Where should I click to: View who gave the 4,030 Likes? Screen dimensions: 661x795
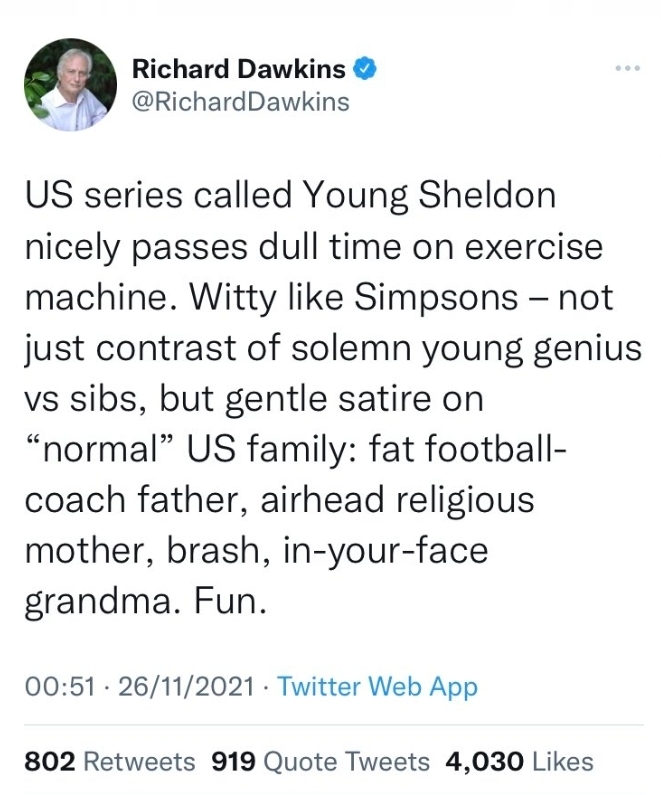tap(520, 762)
